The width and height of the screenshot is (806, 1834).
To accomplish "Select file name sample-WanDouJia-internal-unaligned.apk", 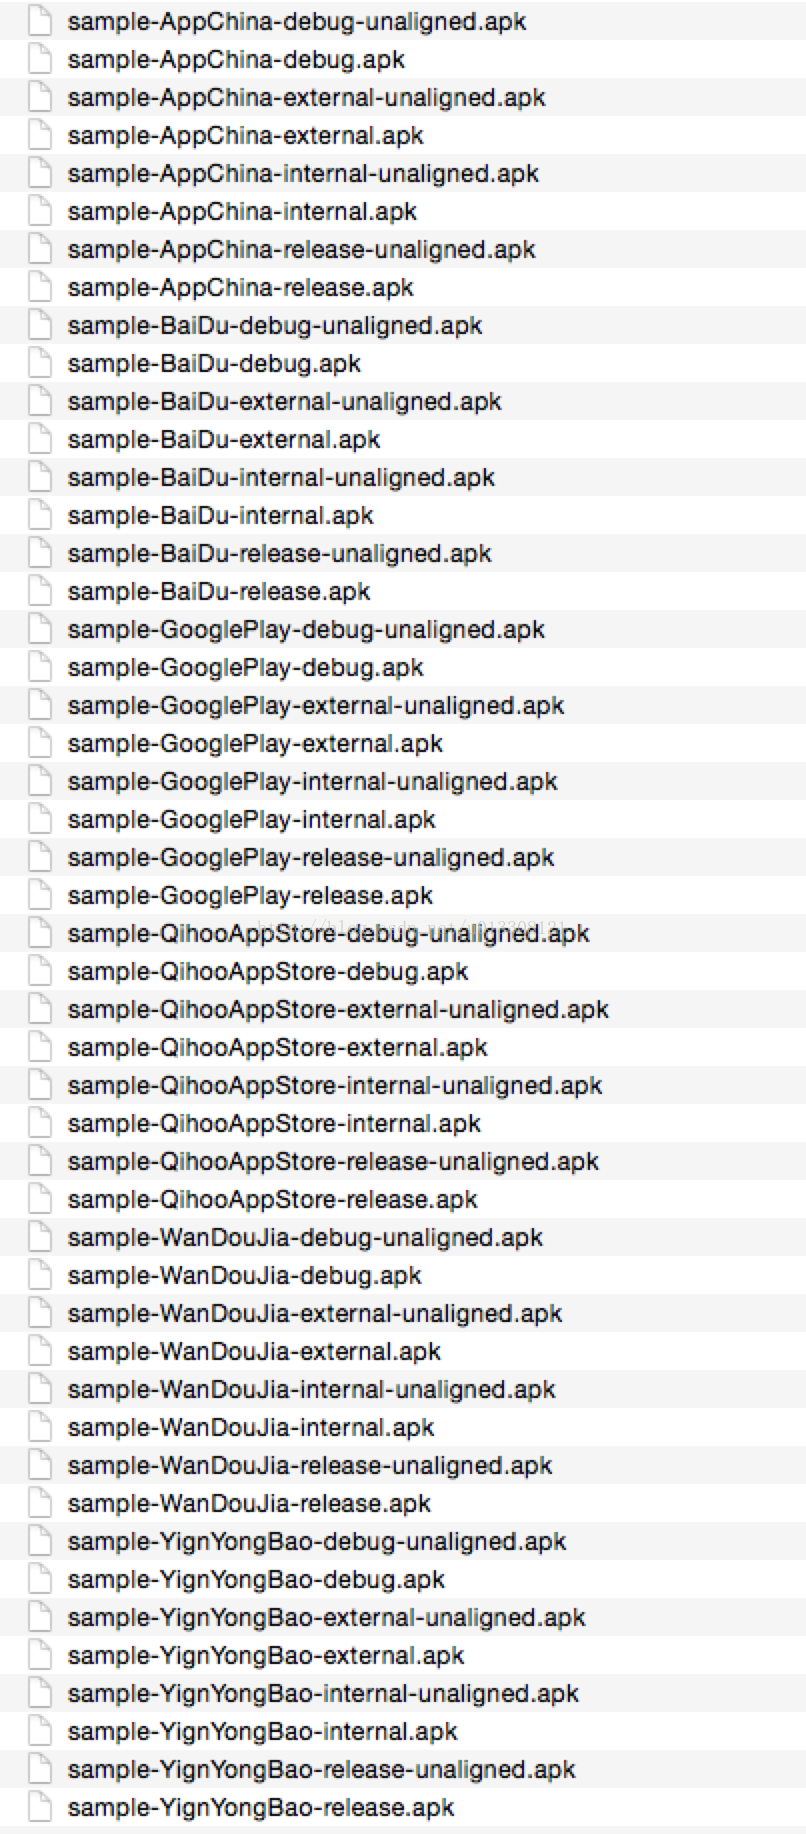I will pos(311,1390).
